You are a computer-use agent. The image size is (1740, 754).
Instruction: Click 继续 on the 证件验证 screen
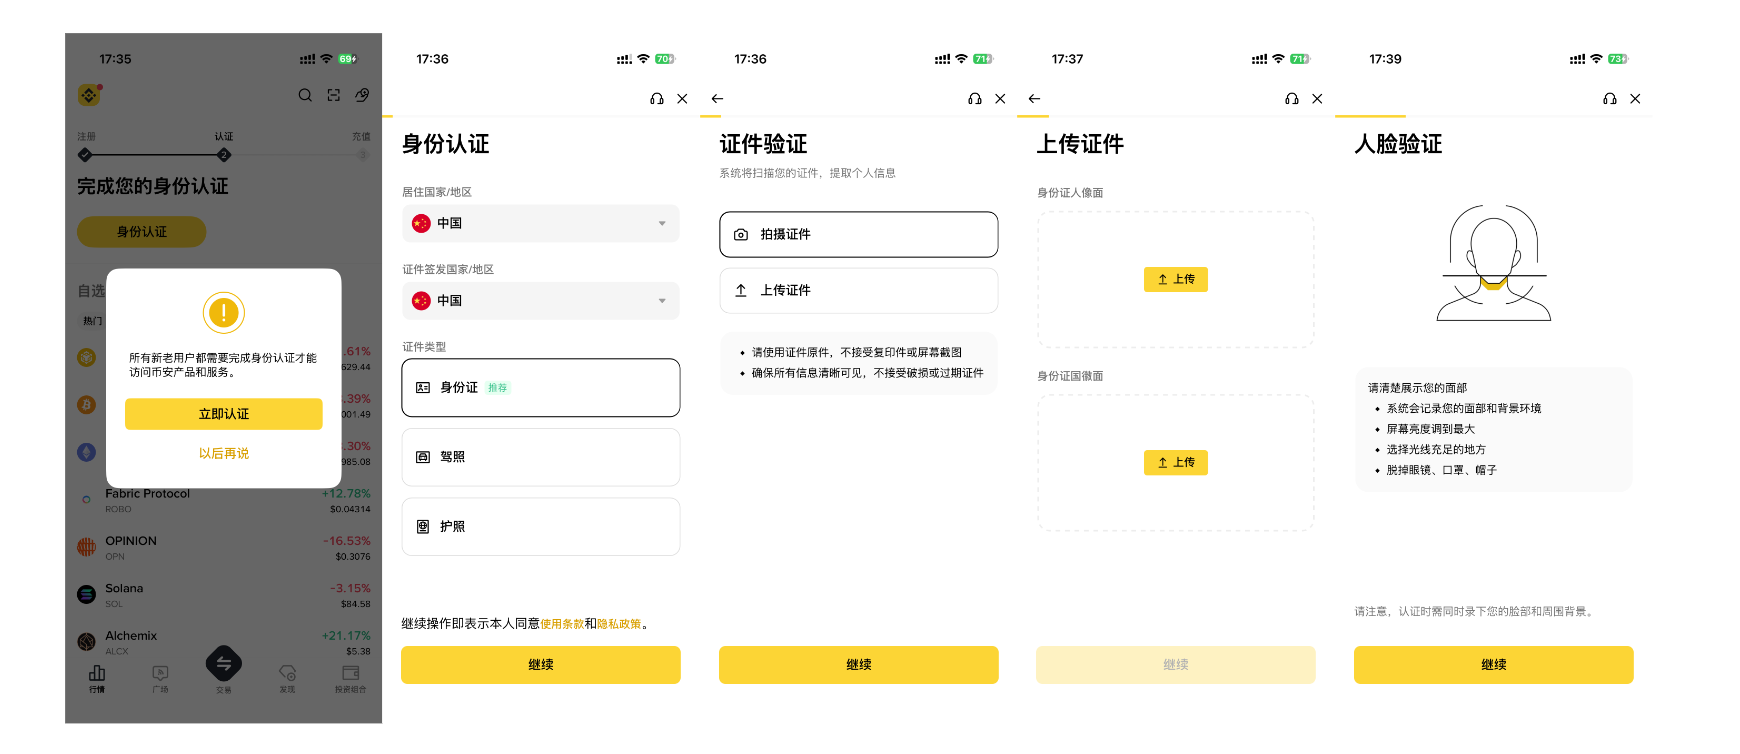click(859, 665)
